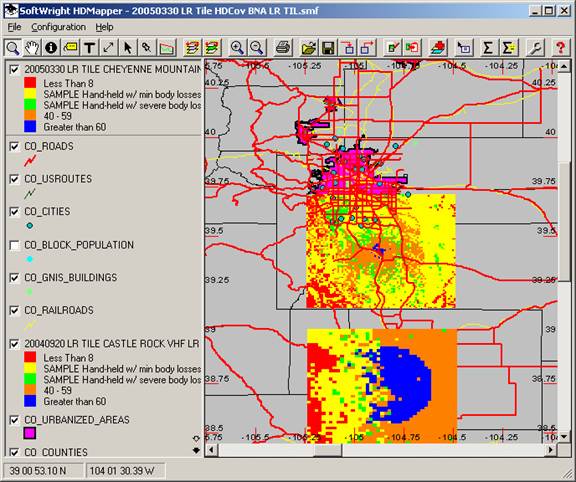Click the green-arrow layers icon

(x=212, y=48)
